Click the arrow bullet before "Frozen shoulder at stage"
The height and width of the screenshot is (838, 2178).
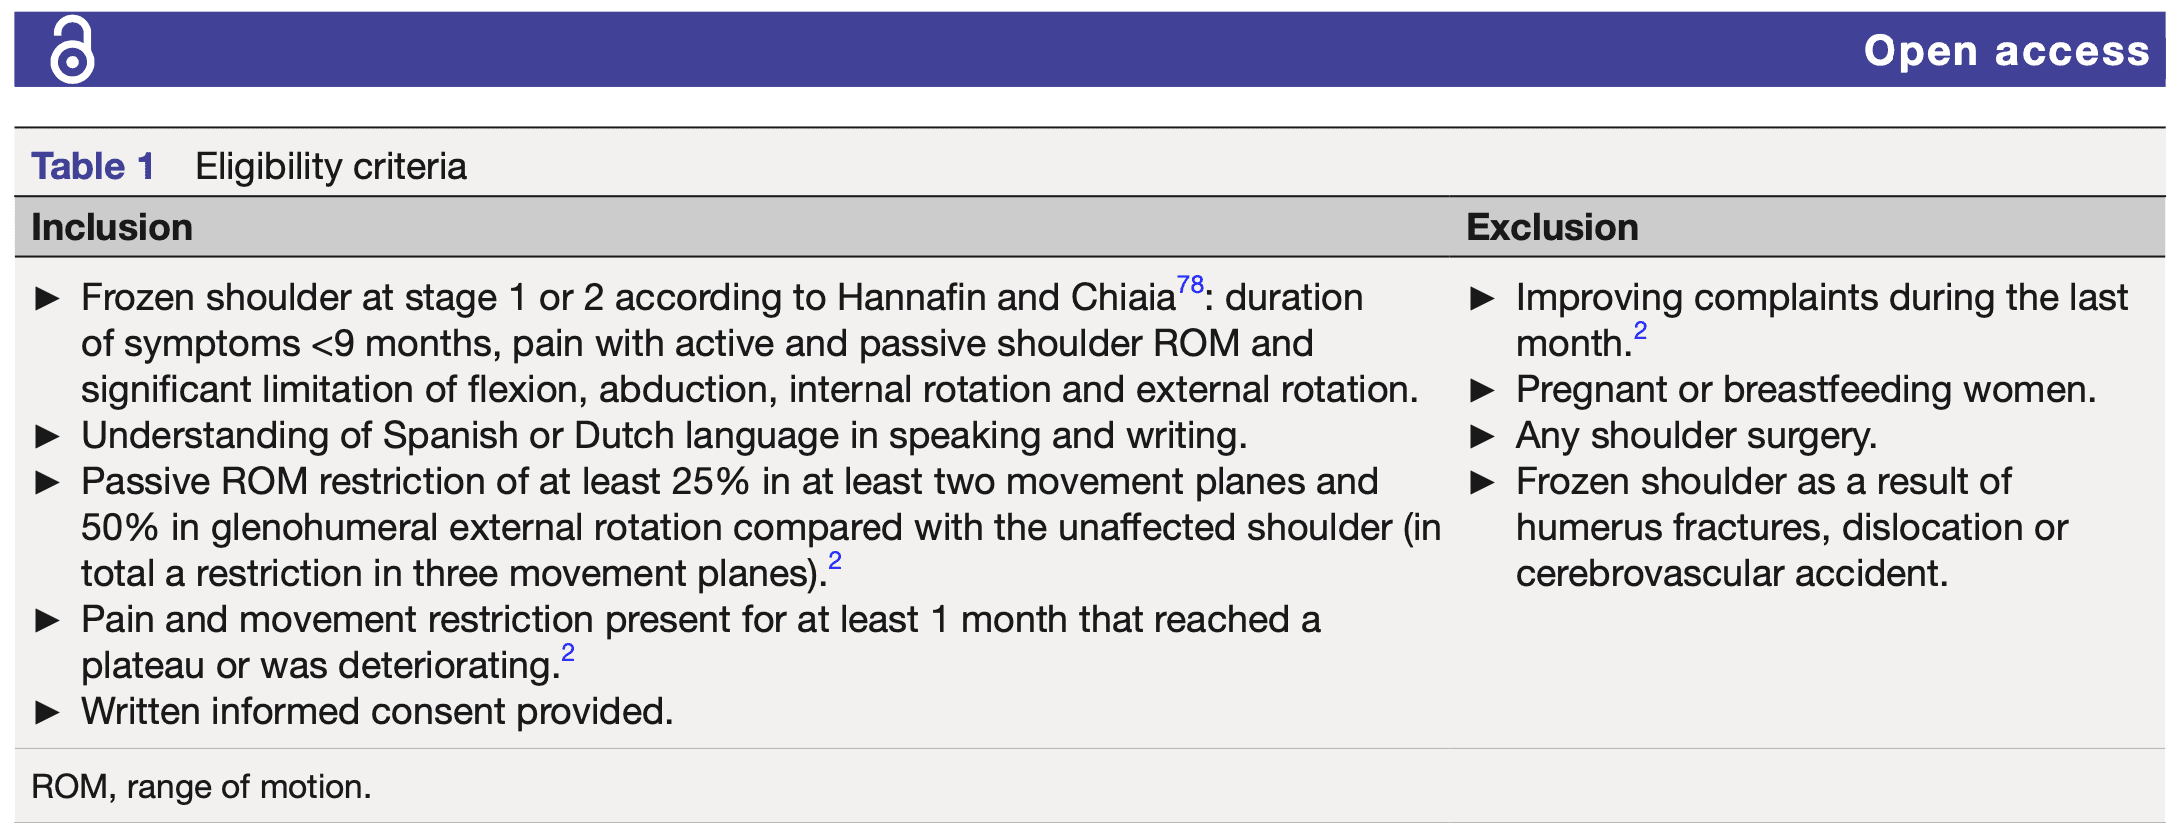pyautogui.click(x=47, y=298)
